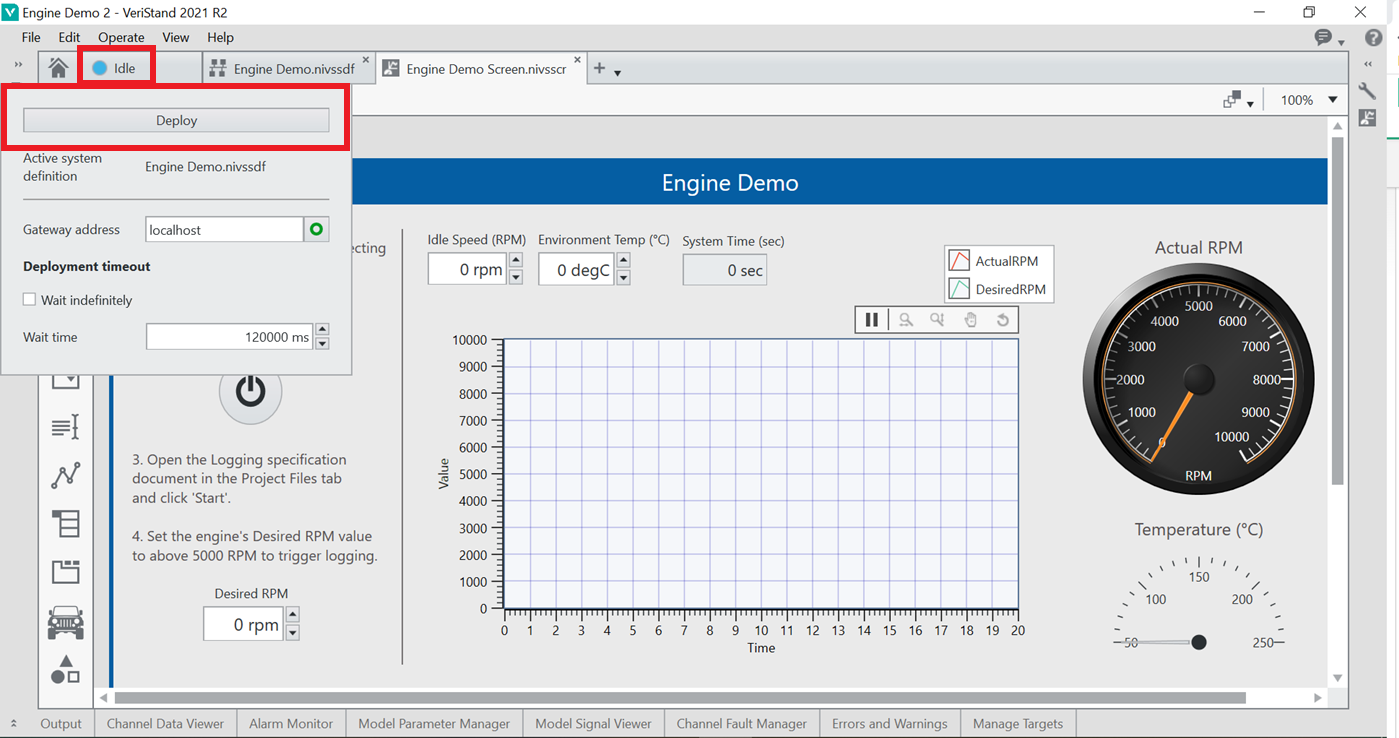Close the Engine Demo Screen.nivsscr tab
The height and width of the screenshot is (738, 1399).
[577, 60]
